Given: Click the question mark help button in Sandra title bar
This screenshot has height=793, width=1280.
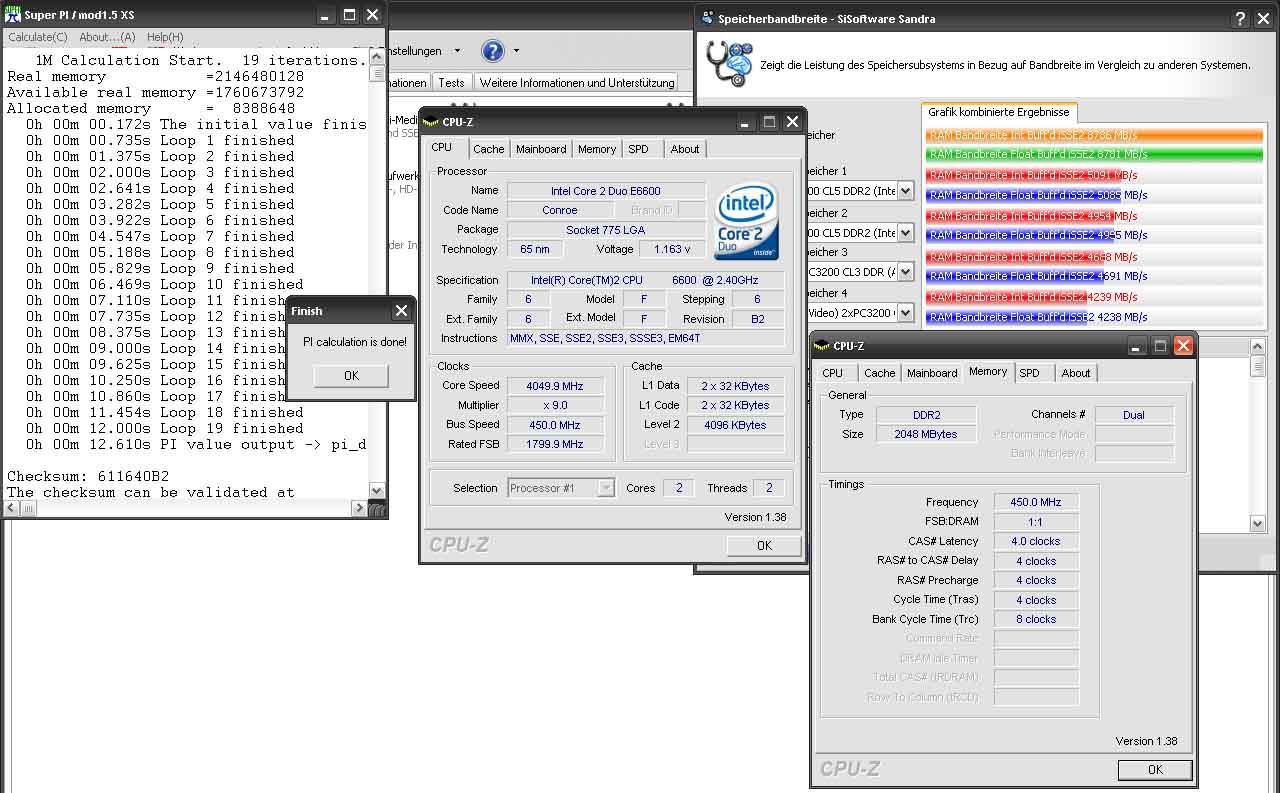Looking at the screenshot, I should point(1240,18).
